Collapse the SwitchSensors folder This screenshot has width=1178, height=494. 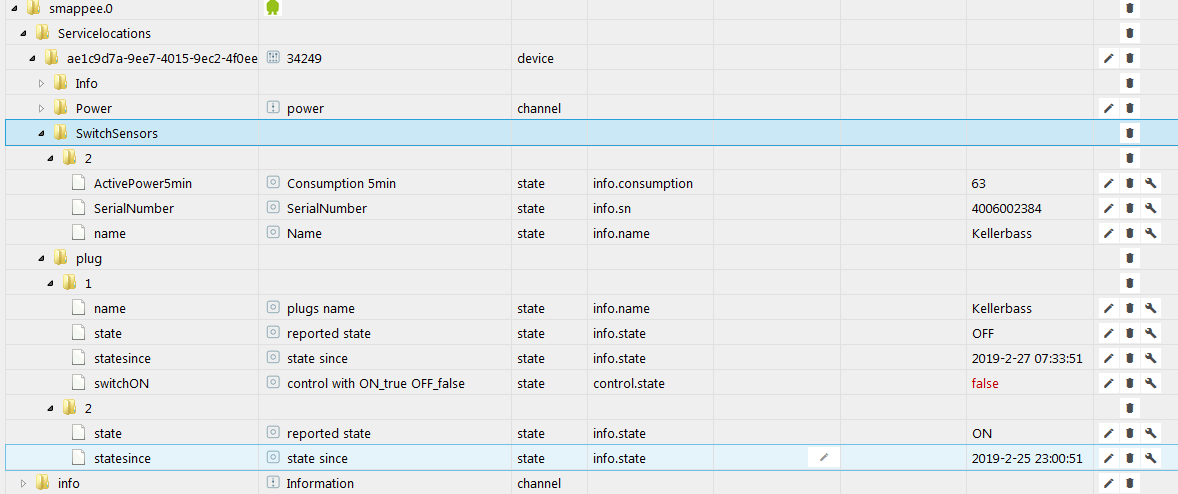pyautogui.click(x=41, y=134)
